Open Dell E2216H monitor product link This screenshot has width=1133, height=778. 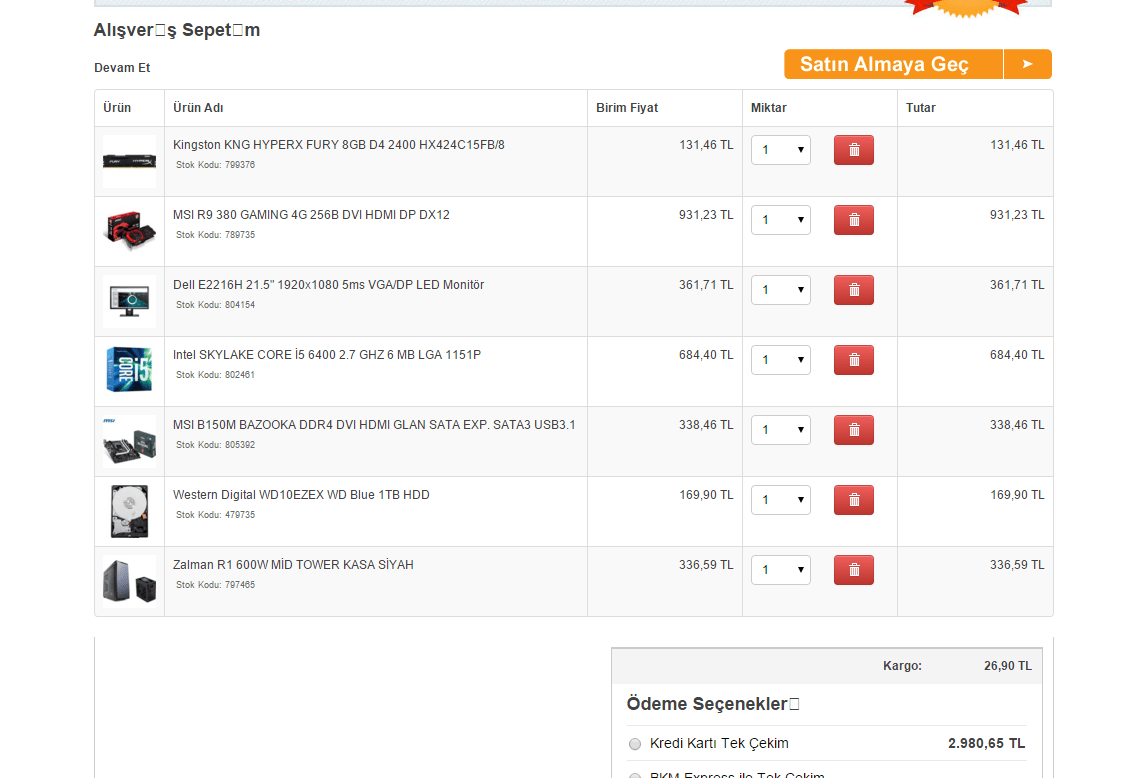tap(329, 285)
